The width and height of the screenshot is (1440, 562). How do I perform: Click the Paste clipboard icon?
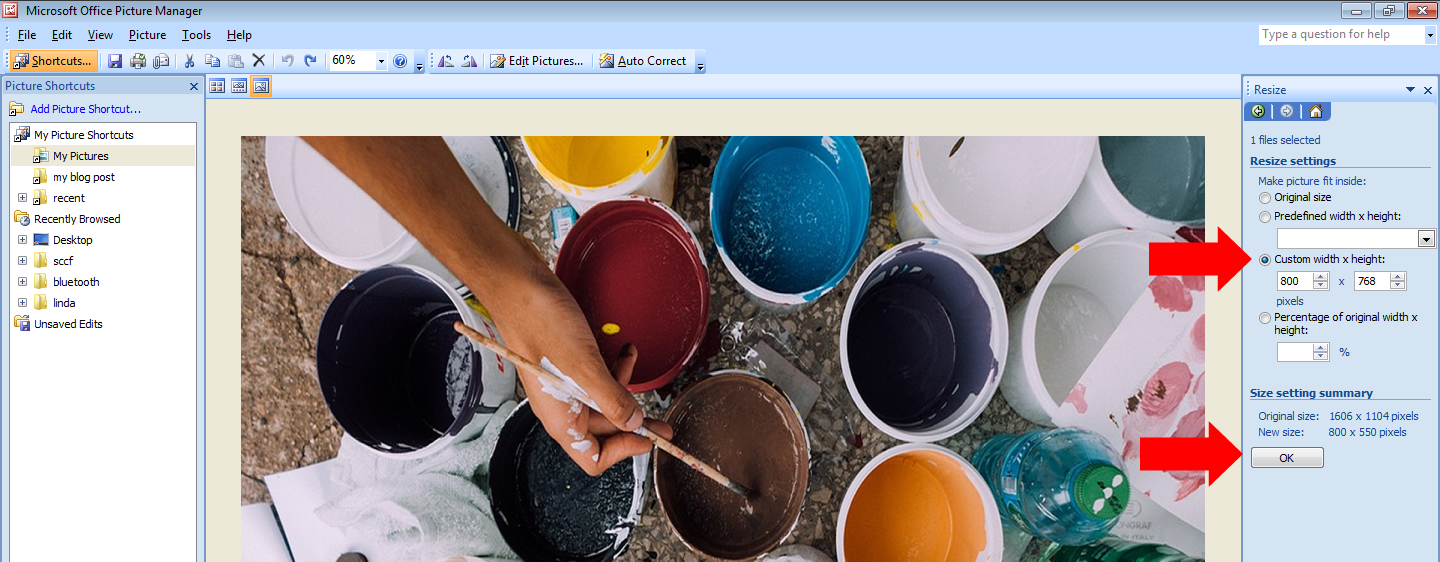coord(235,61)
